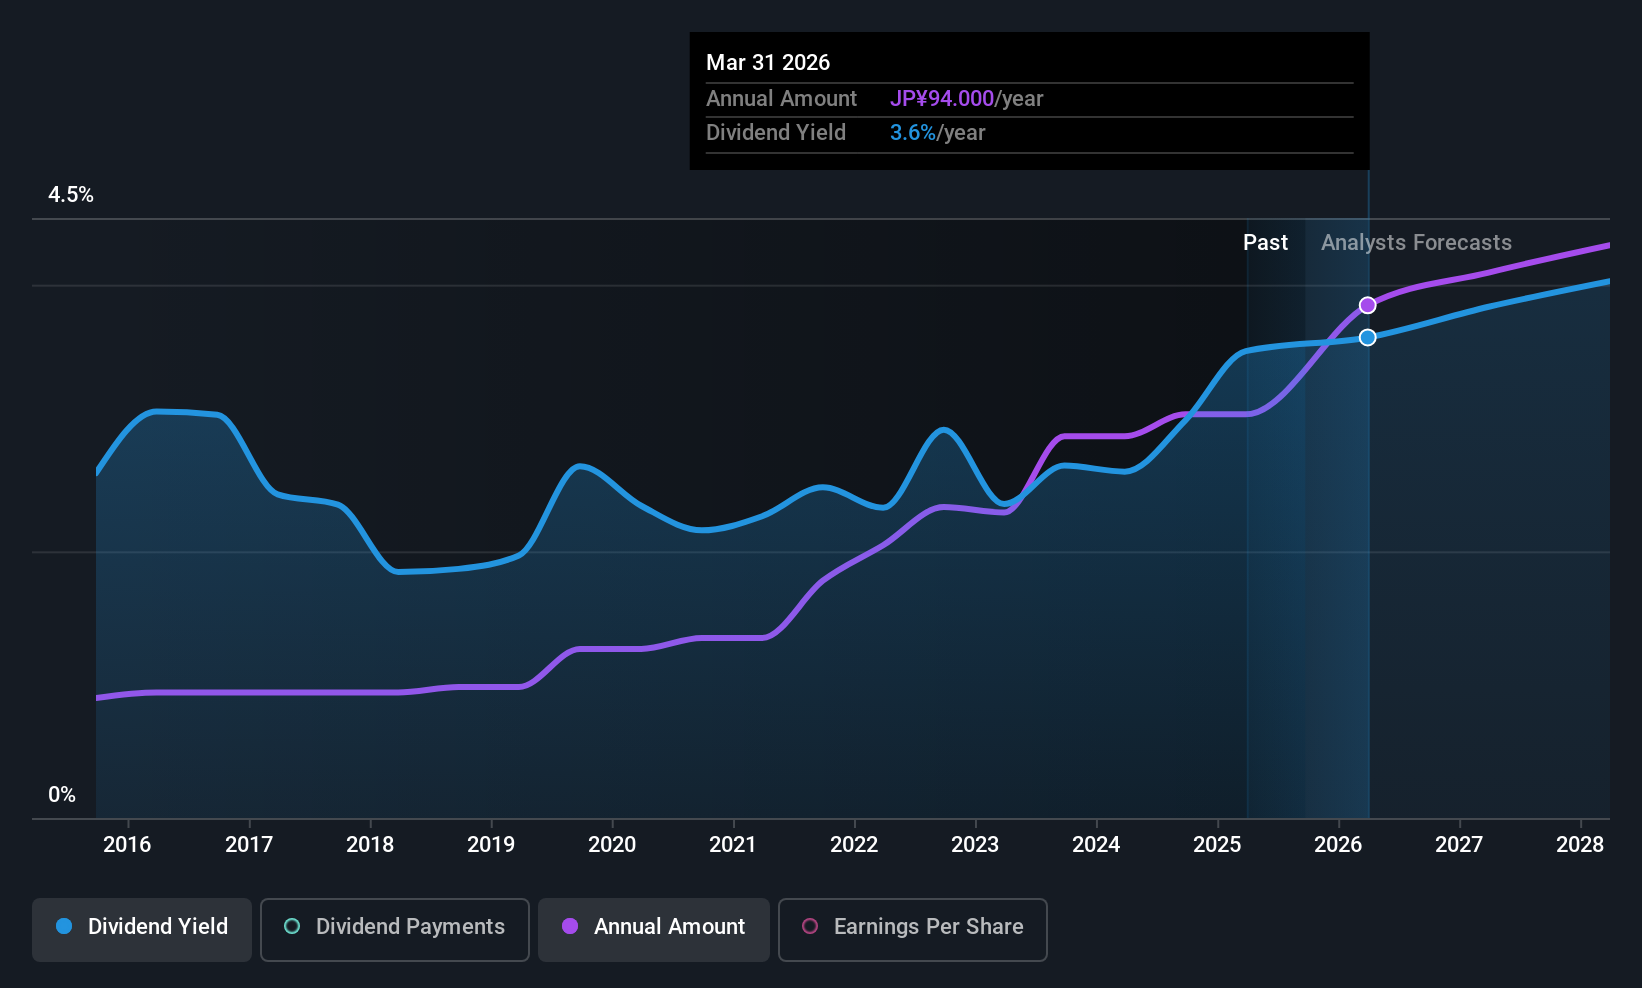Toggle the Earnings Per Share legend

tap(913, 929)
